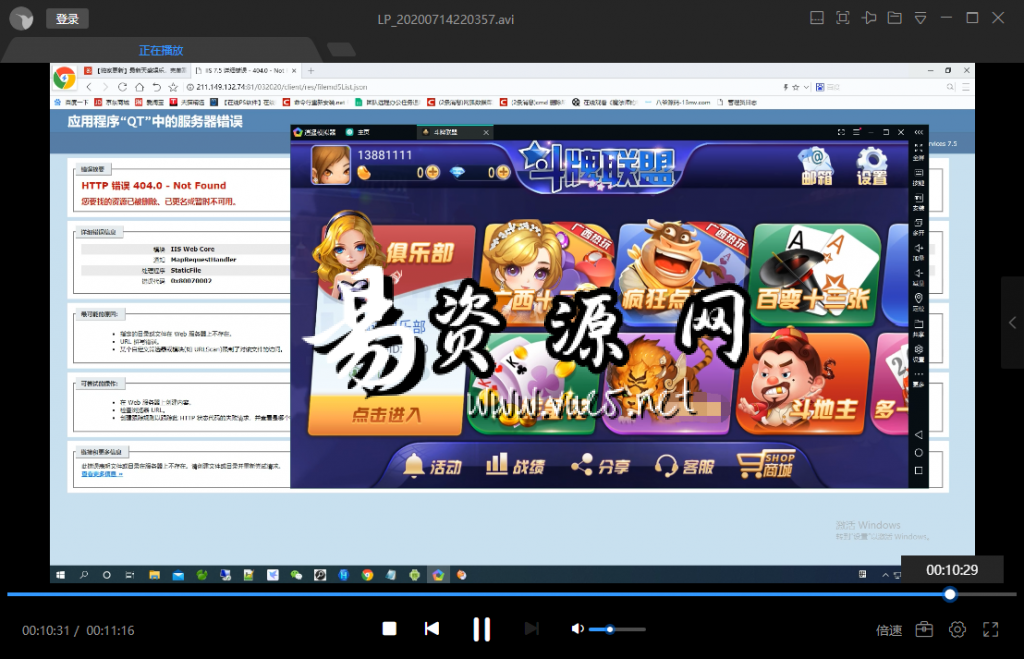The image size is (1024, 659).
Task: Open the 京东商城 bookmark
Action: [x=112, y=103]
